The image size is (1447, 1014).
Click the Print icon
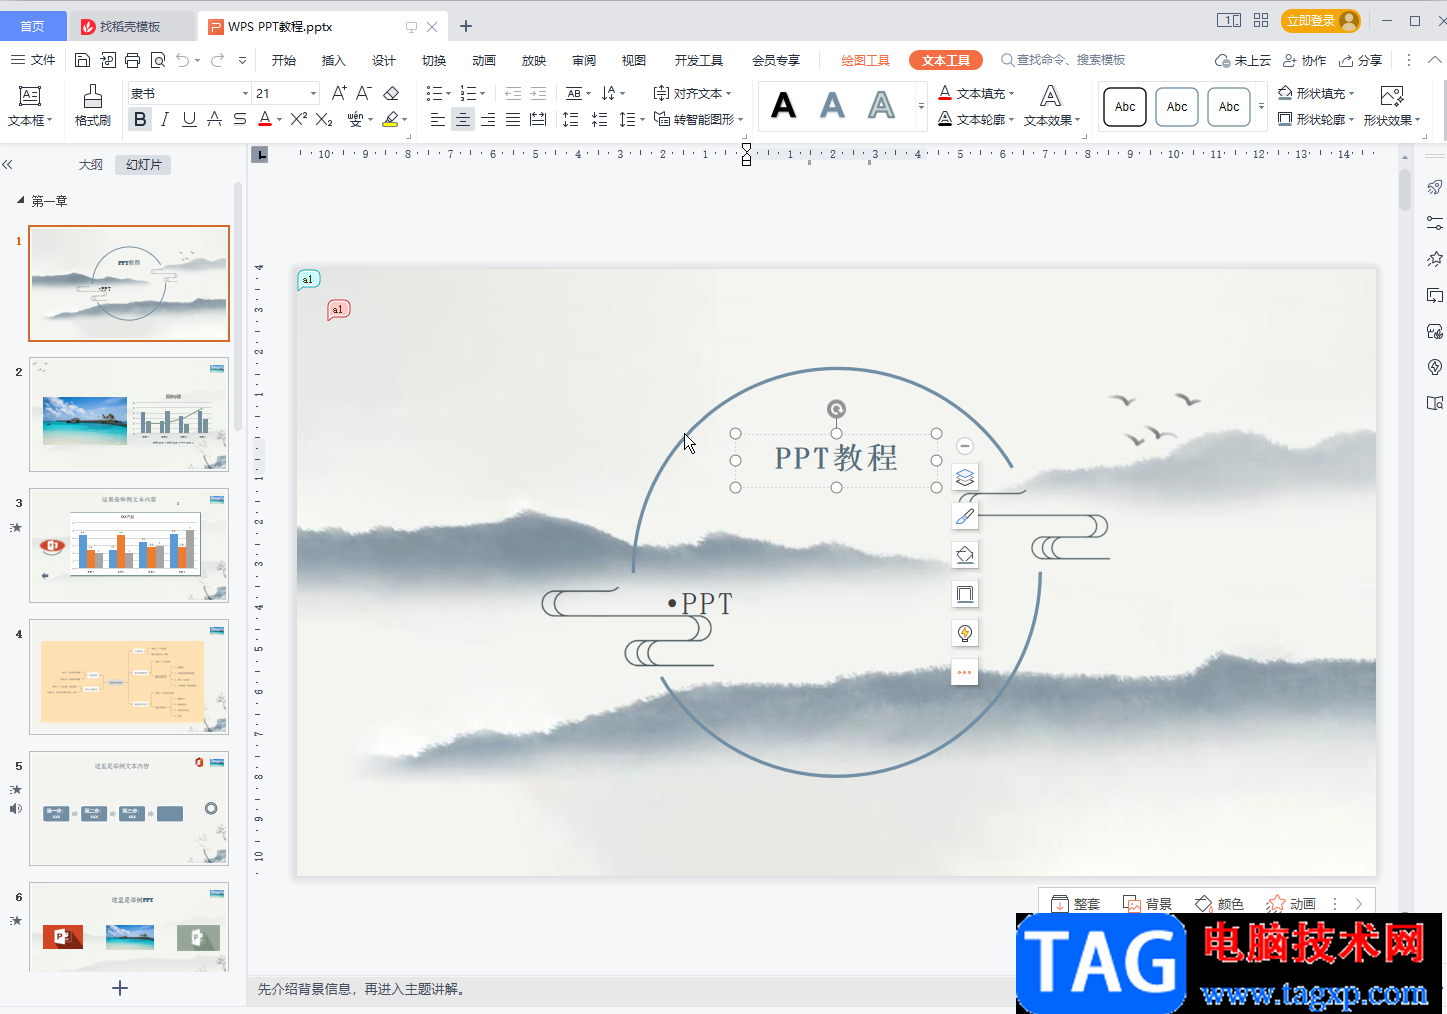[132, 60]
